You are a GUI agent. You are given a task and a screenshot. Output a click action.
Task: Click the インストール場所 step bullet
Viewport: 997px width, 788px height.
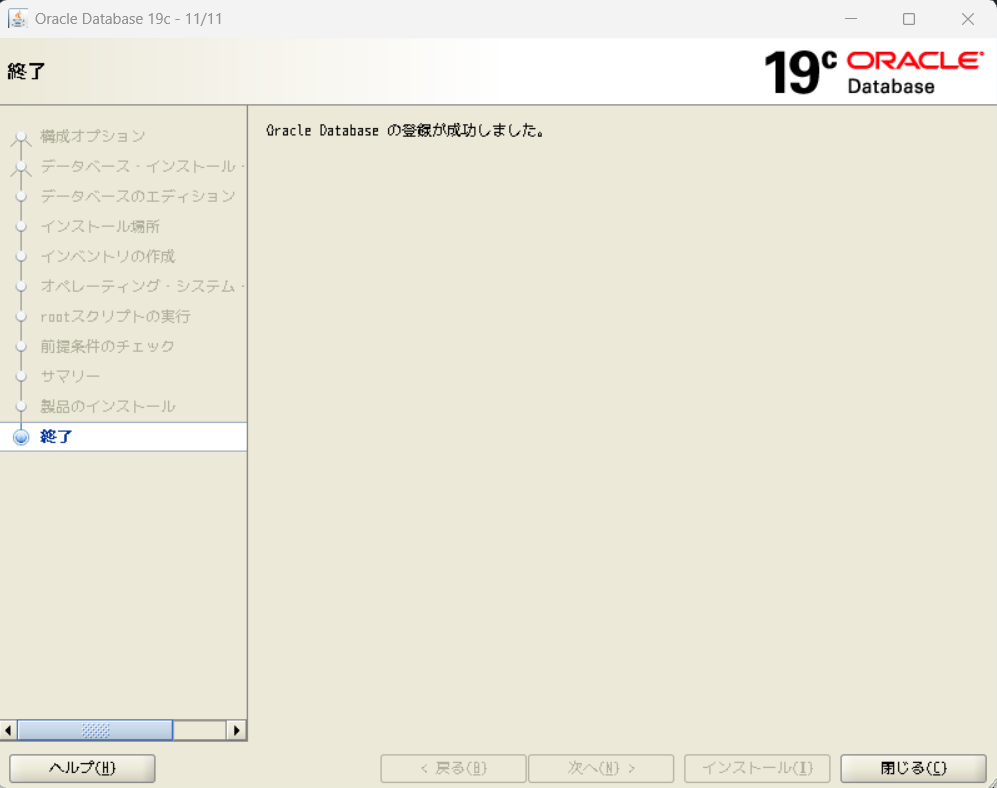click(x=21, y=227)
